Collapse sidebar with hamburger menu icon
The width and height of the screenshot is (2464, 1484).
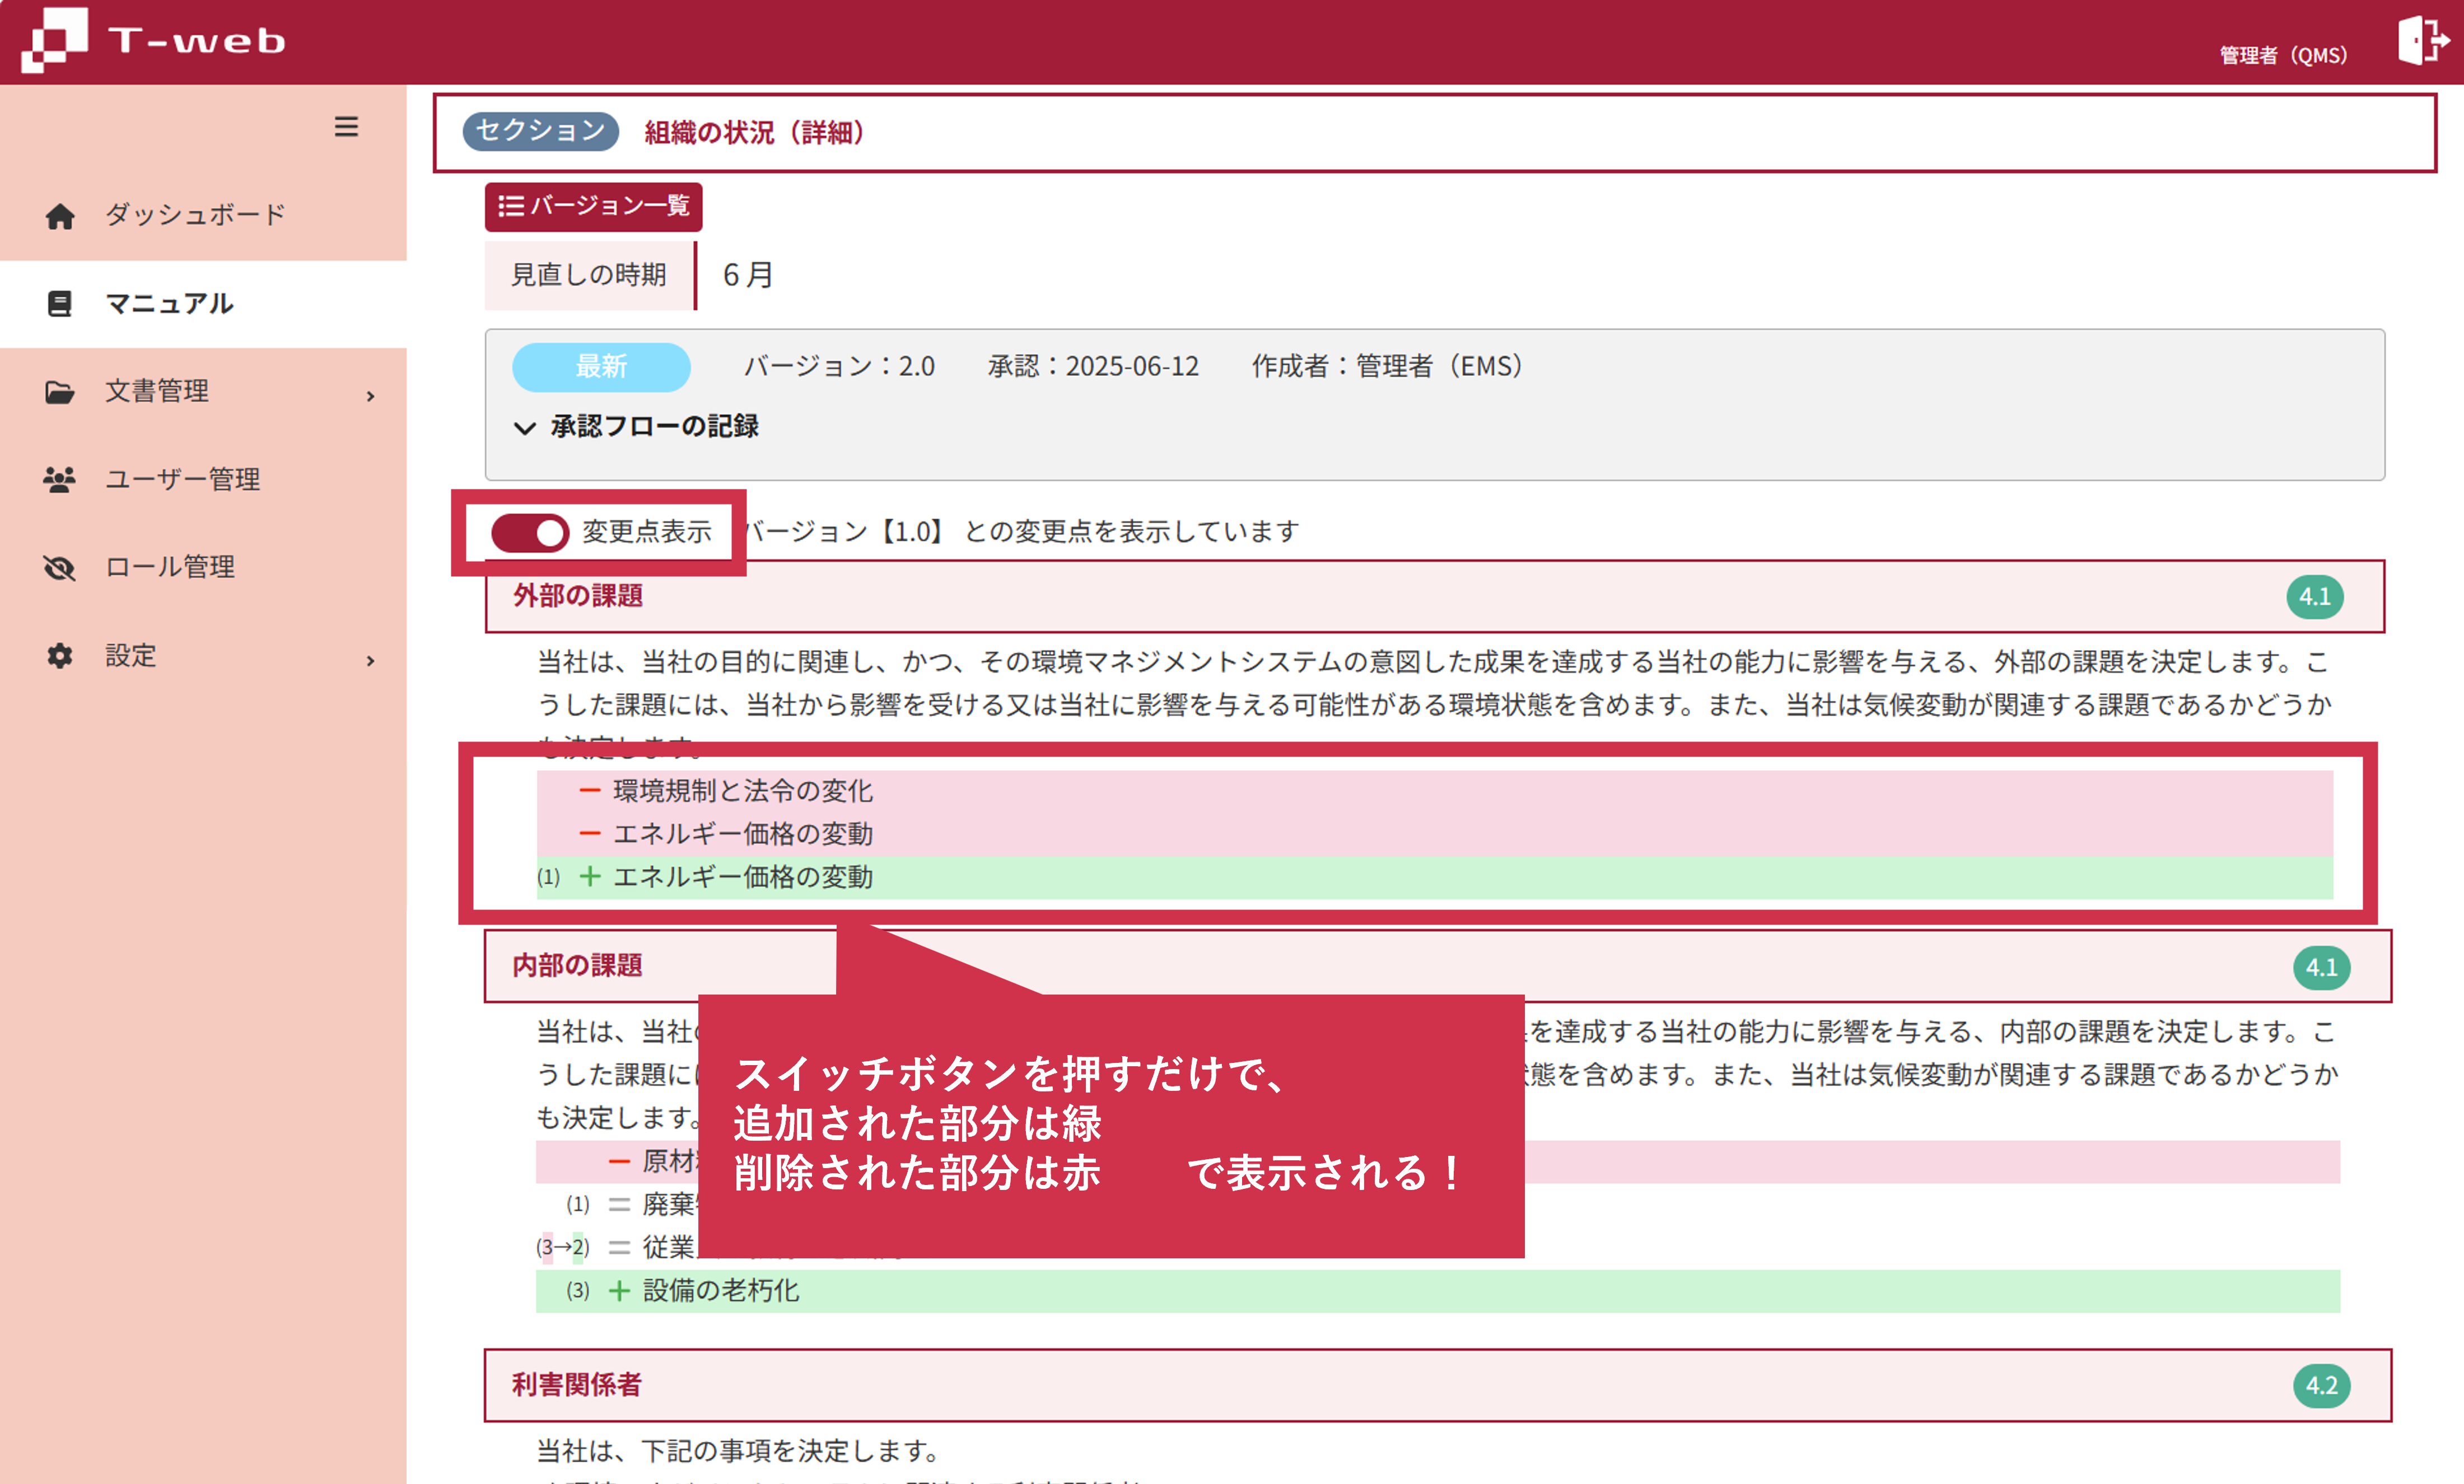point(346,127)
